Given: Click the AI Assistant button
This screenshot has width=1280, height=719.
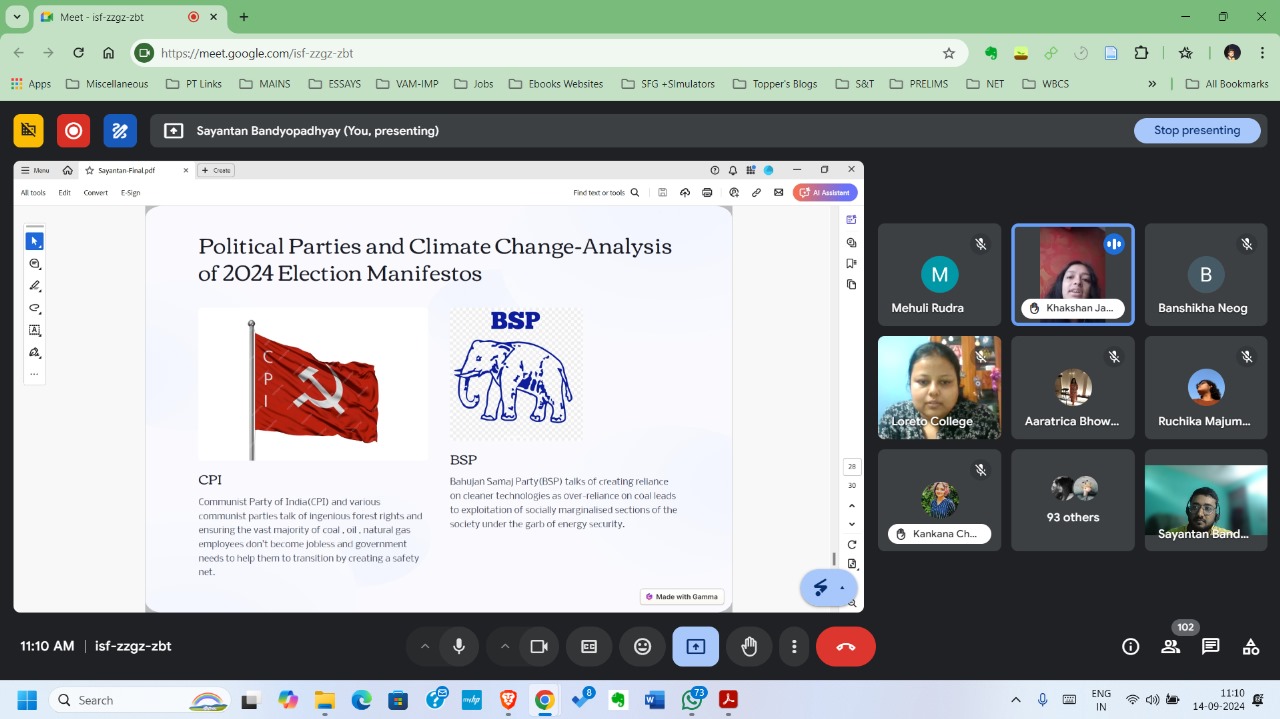Looking at the screenshot, I should click(825, 193).
